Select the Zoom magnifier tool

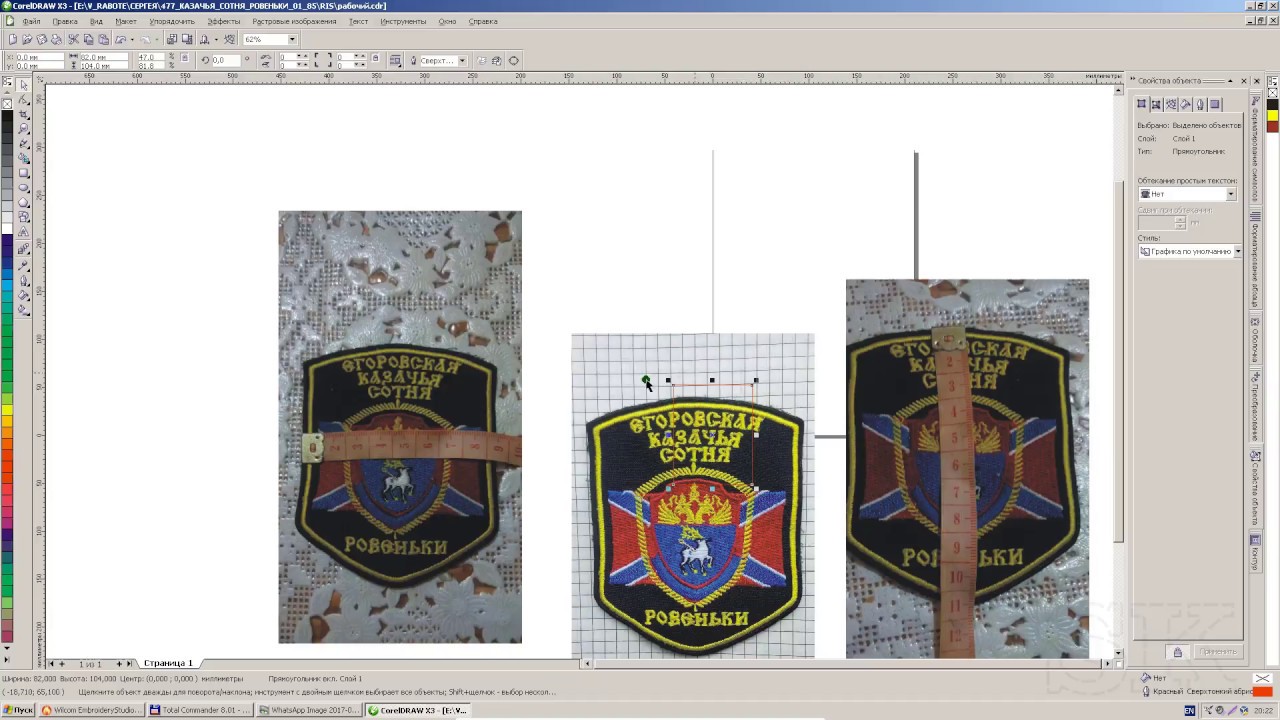click(x=24, y=128)
